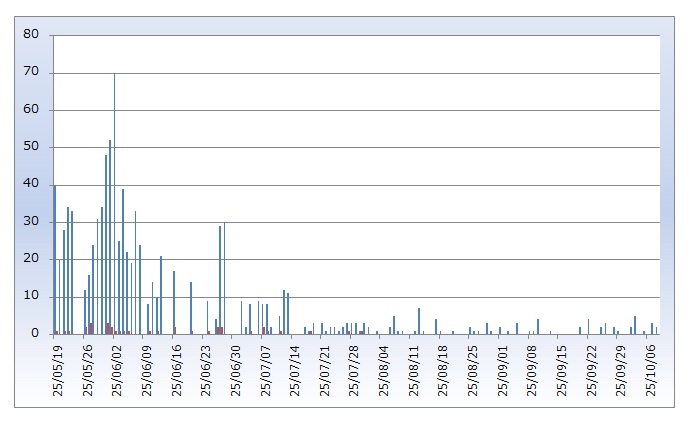Image resolution: width=691 pixels, height=422 pixels.
Task: Select the blue bar of height 17 near 25/06/16
Action: pyautogui.click(x=173, y=302)
